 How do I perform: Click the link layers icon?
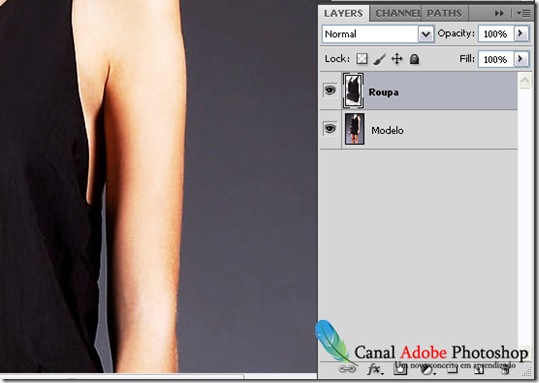(x=347, y=370)
